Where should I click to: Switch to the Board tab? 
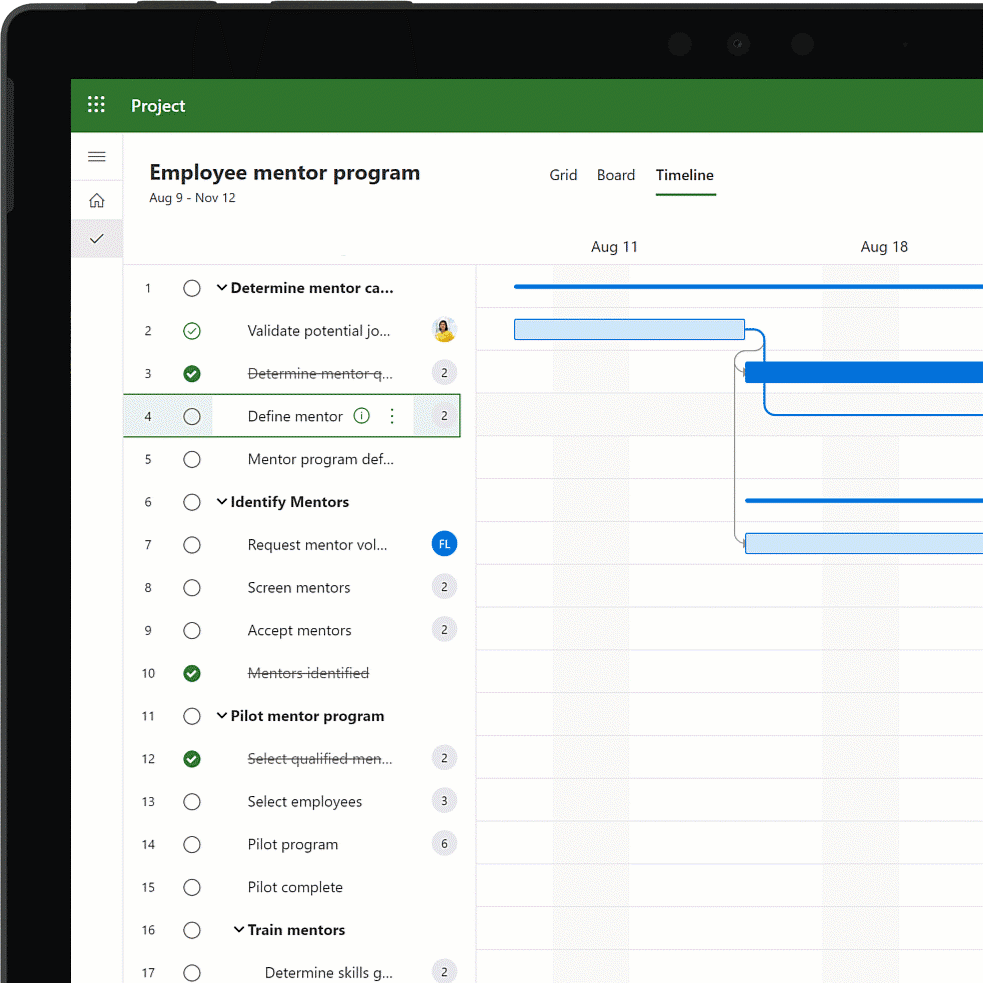pyautogui.click(x=616, y=175)
